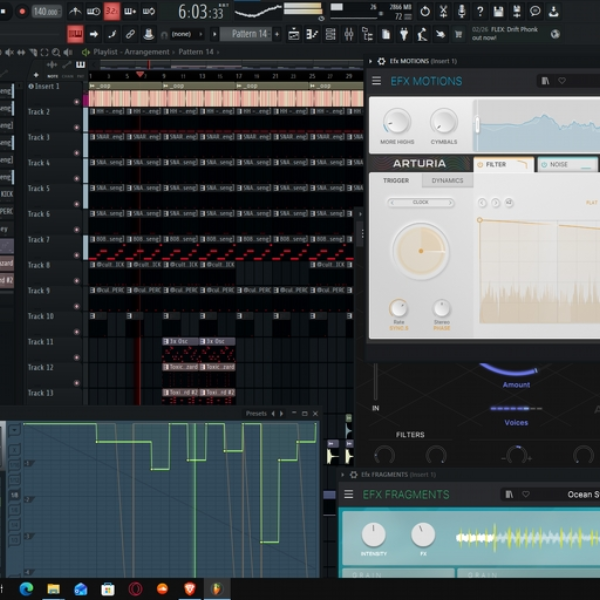Screen dimensions: 600x600
Task: Open the mixer view icon
Action: tap(349, 34)
